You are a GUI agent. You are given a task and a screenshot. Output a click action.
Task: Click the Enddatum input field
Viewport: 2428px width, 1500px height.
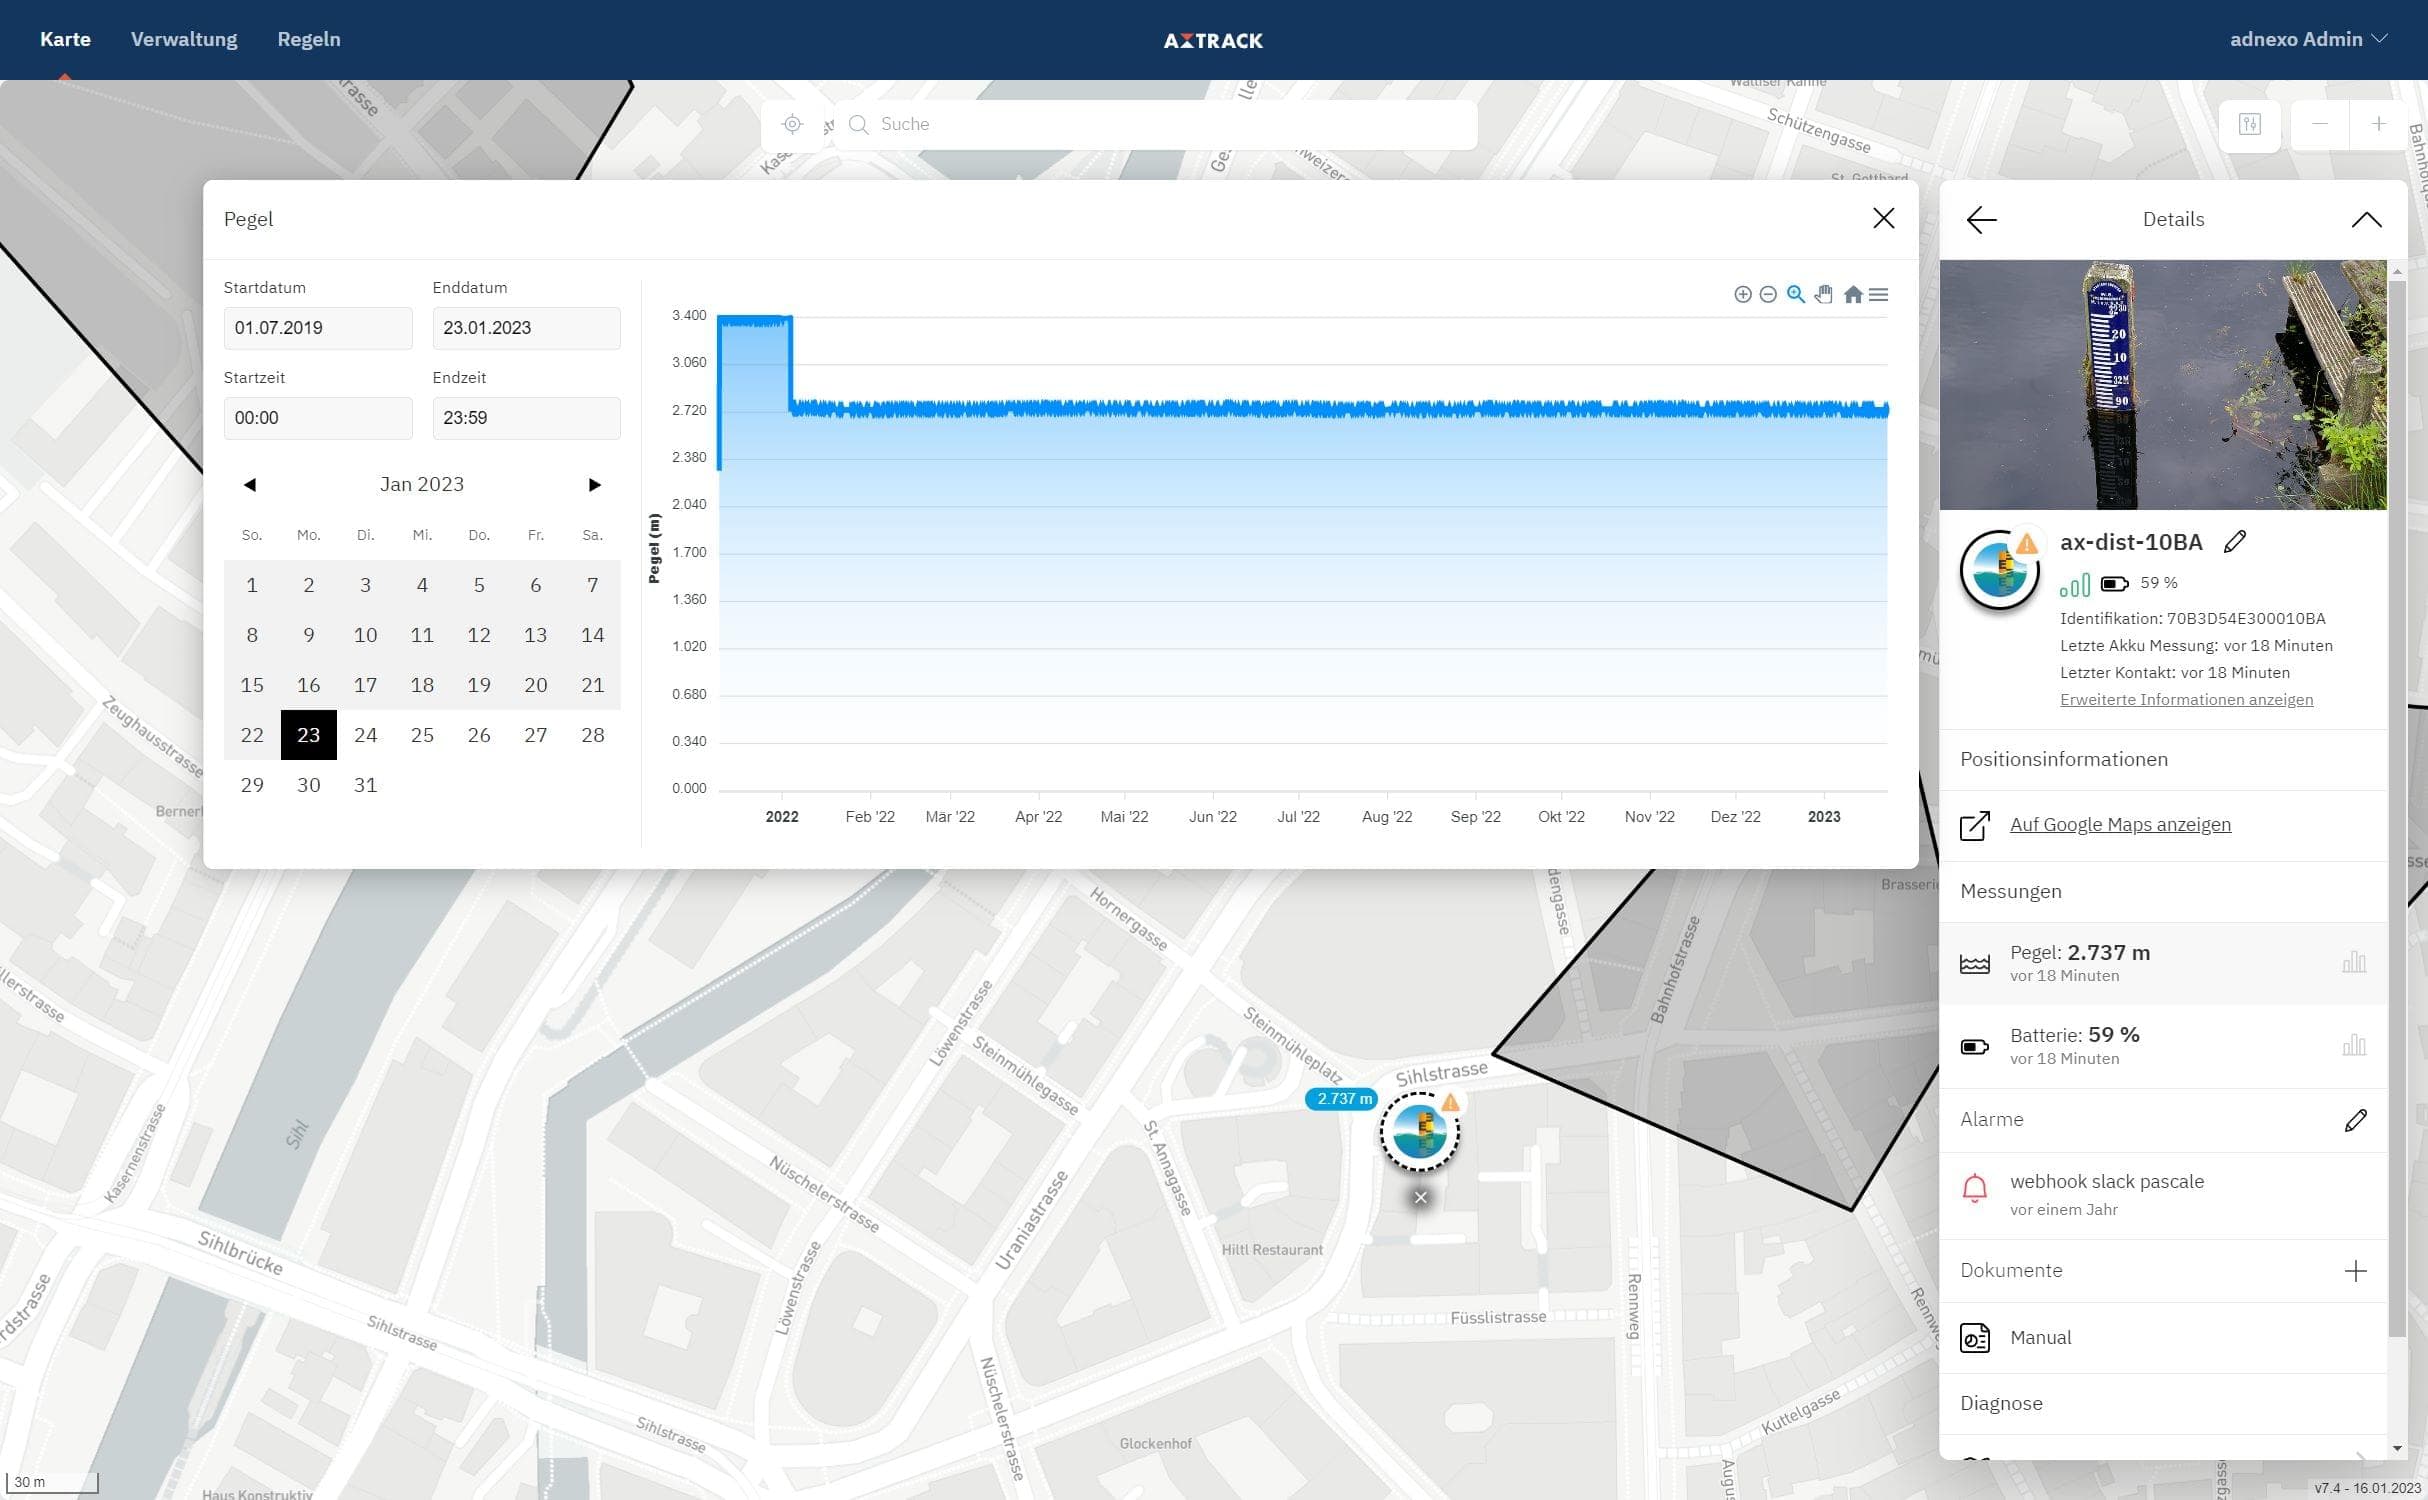526,328
